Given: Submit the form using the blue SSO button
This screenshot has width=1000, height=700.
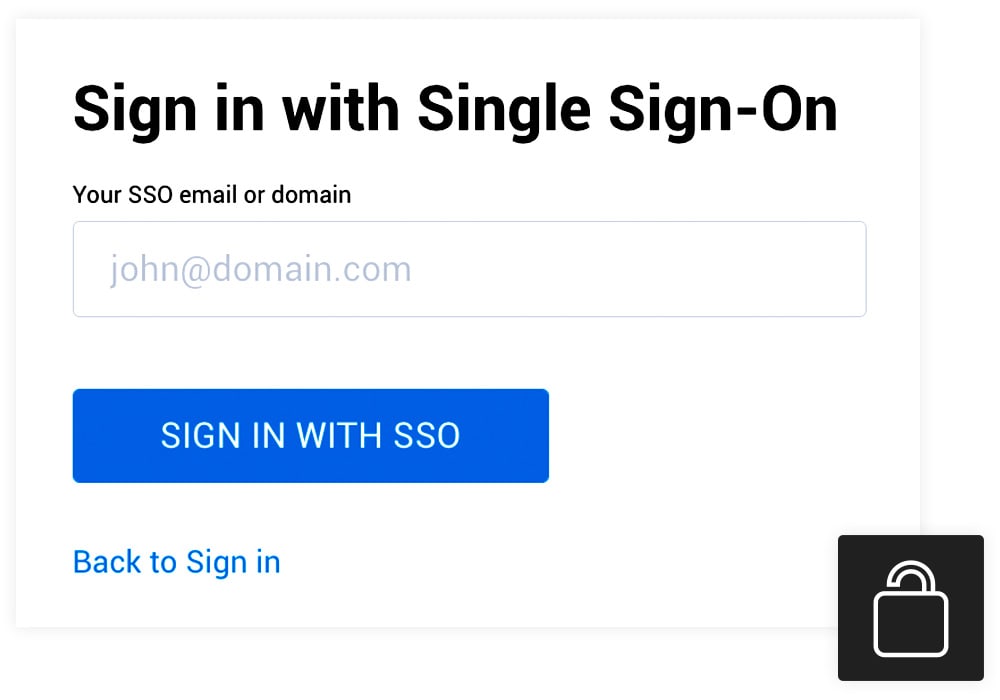Looking at the screenshot, I should coord(310,436).
